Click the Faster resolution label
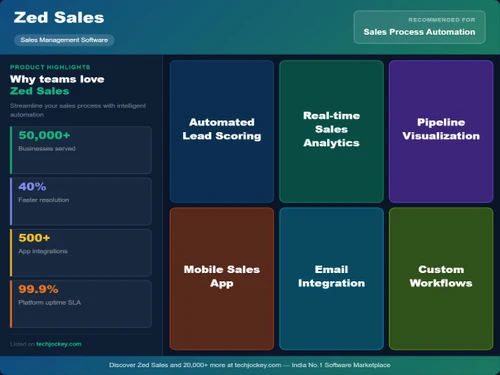 [x=44, y=200]
